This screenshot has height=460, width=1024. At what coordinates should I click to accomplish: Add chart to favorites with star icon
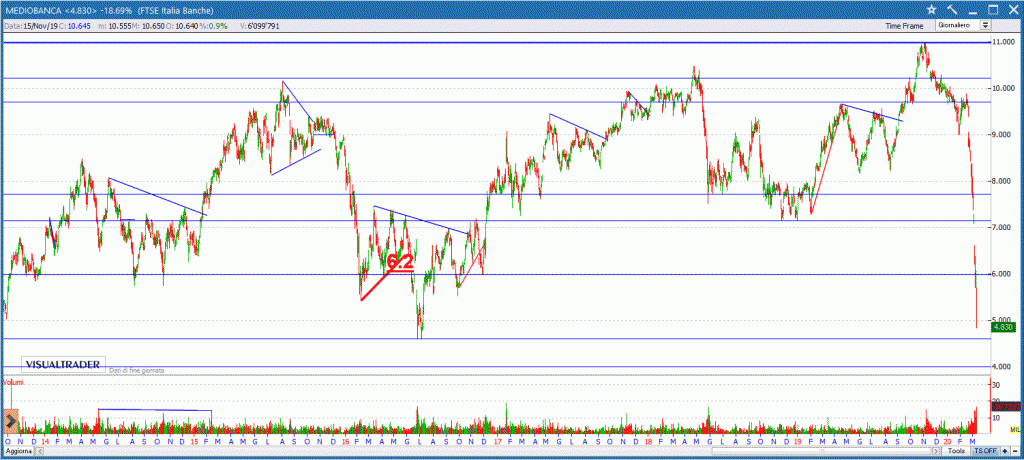(x=931, y=10)
